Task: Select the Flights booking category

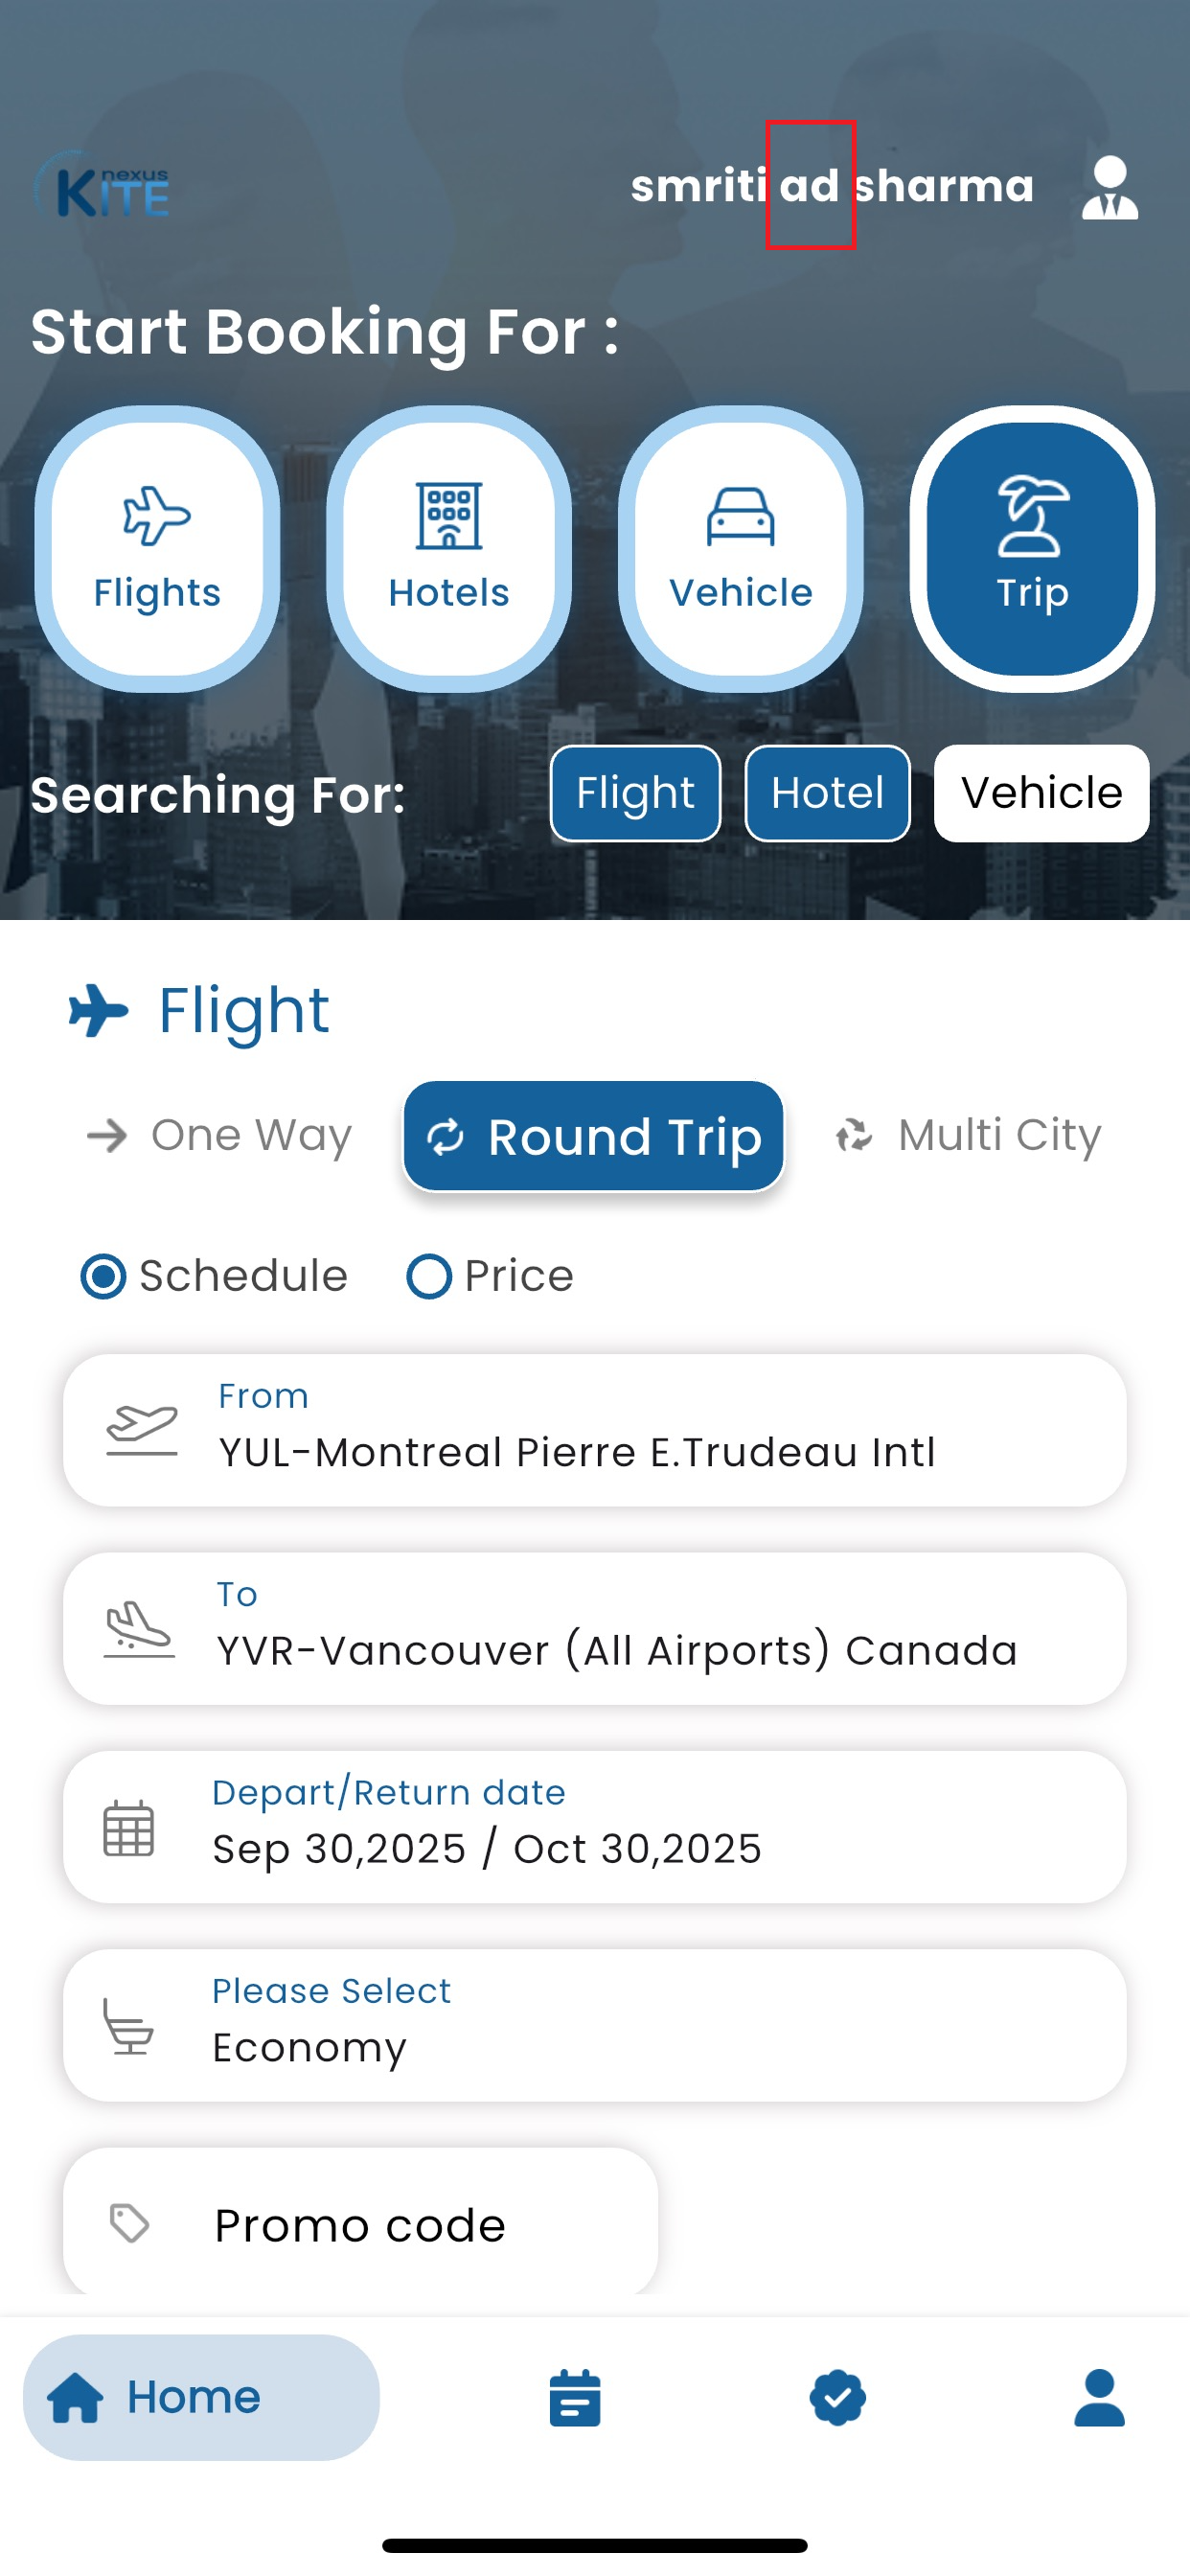Action: click(157, 549)
